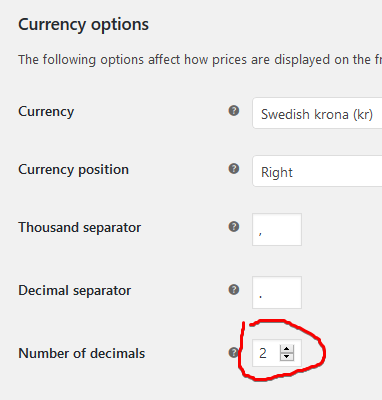Click the Currency position label
This screenshot has width=382, height=400.
coord(73,170)
